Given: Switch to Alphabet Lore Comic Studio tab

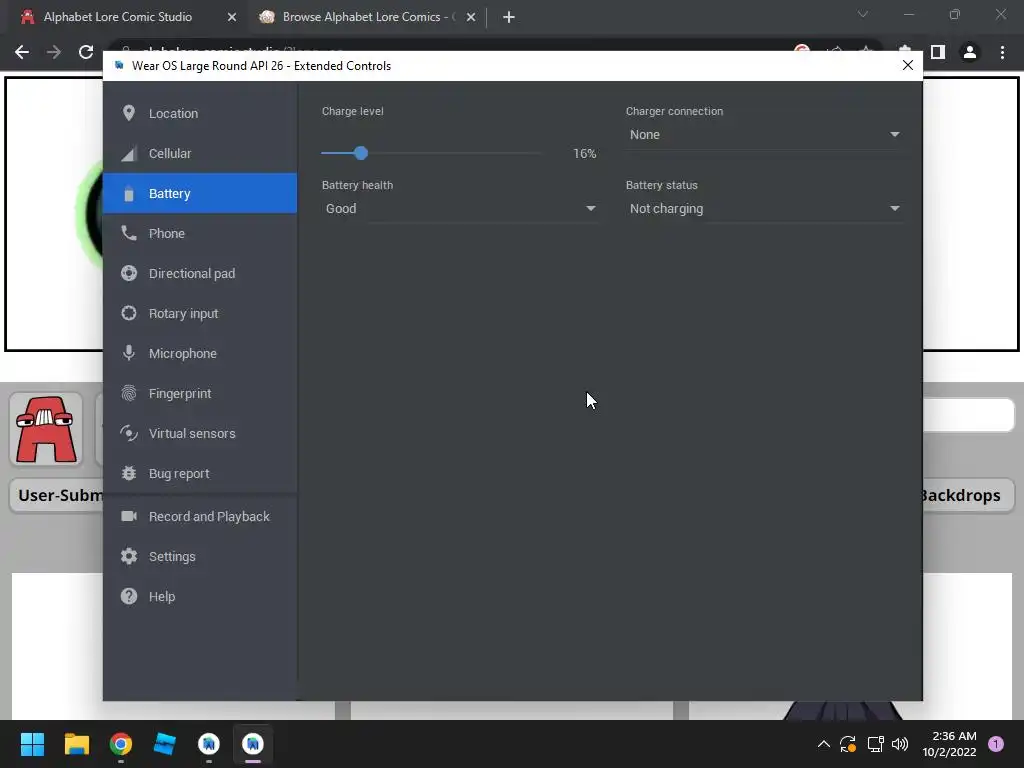Looking at the screenshot, I should tap(123, 17).
